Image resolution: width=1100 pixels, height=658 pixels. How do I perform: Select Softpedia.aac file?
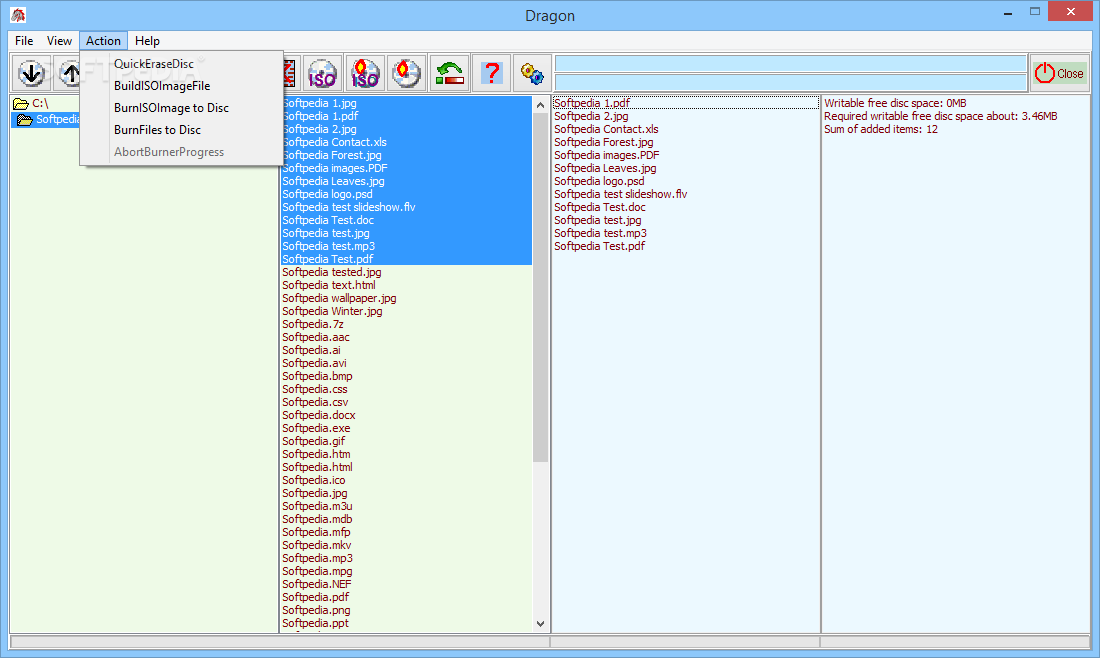coord(316,337)
